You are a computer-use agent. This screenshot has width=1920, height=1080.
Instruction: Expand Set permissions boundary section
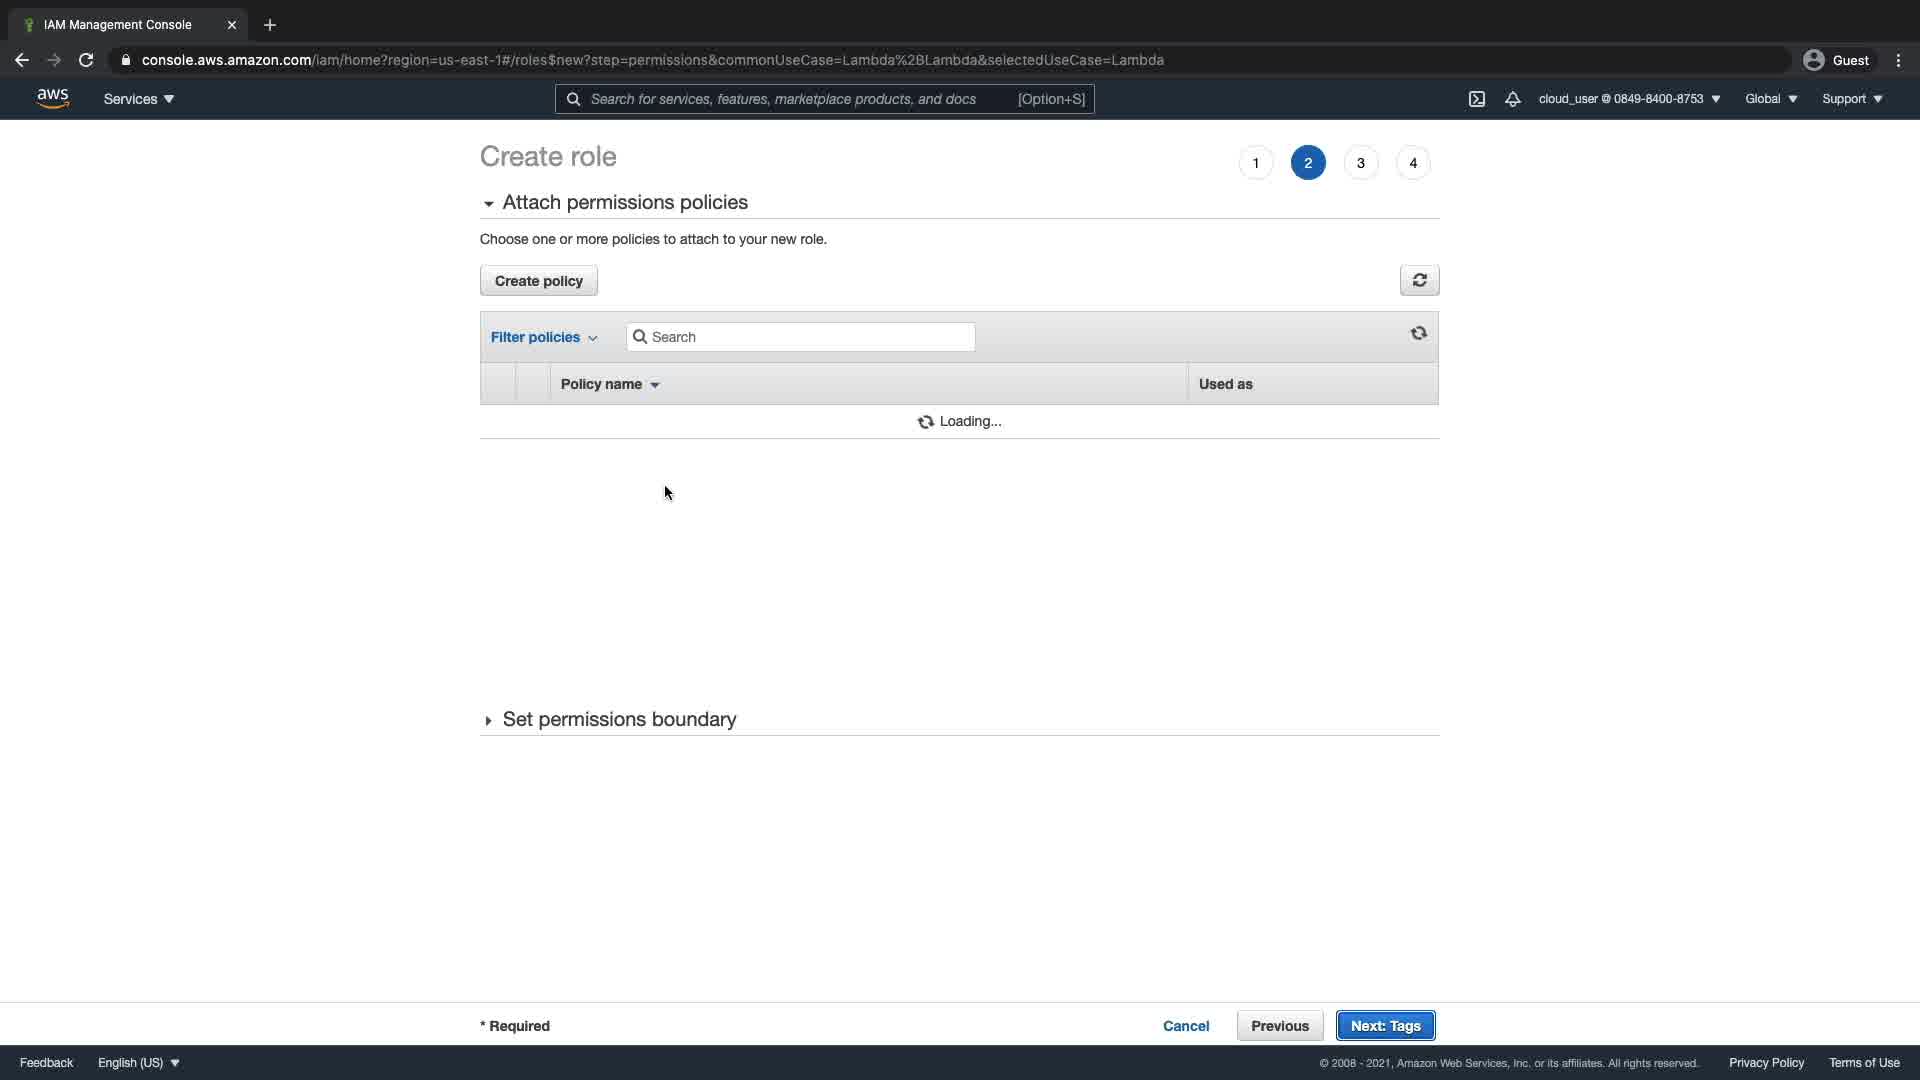pyautogui.click(x=488, y=721)
